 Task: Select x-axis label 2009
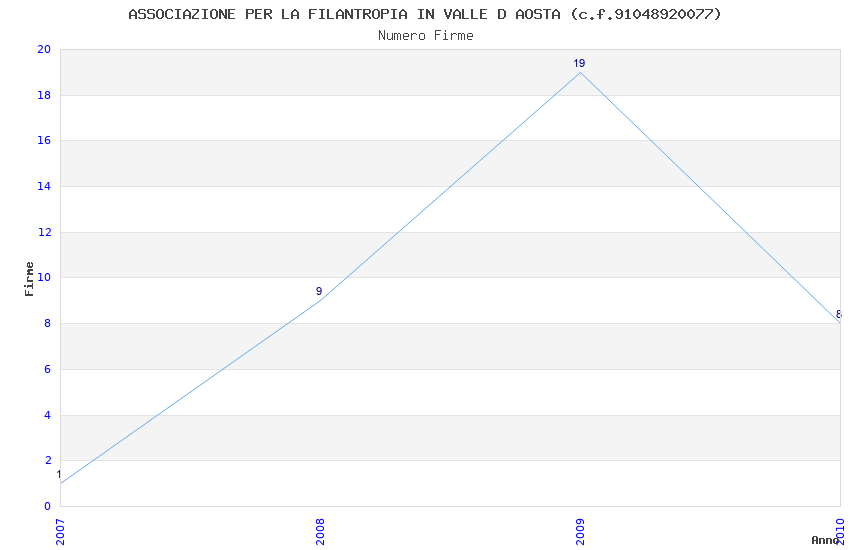580,532
